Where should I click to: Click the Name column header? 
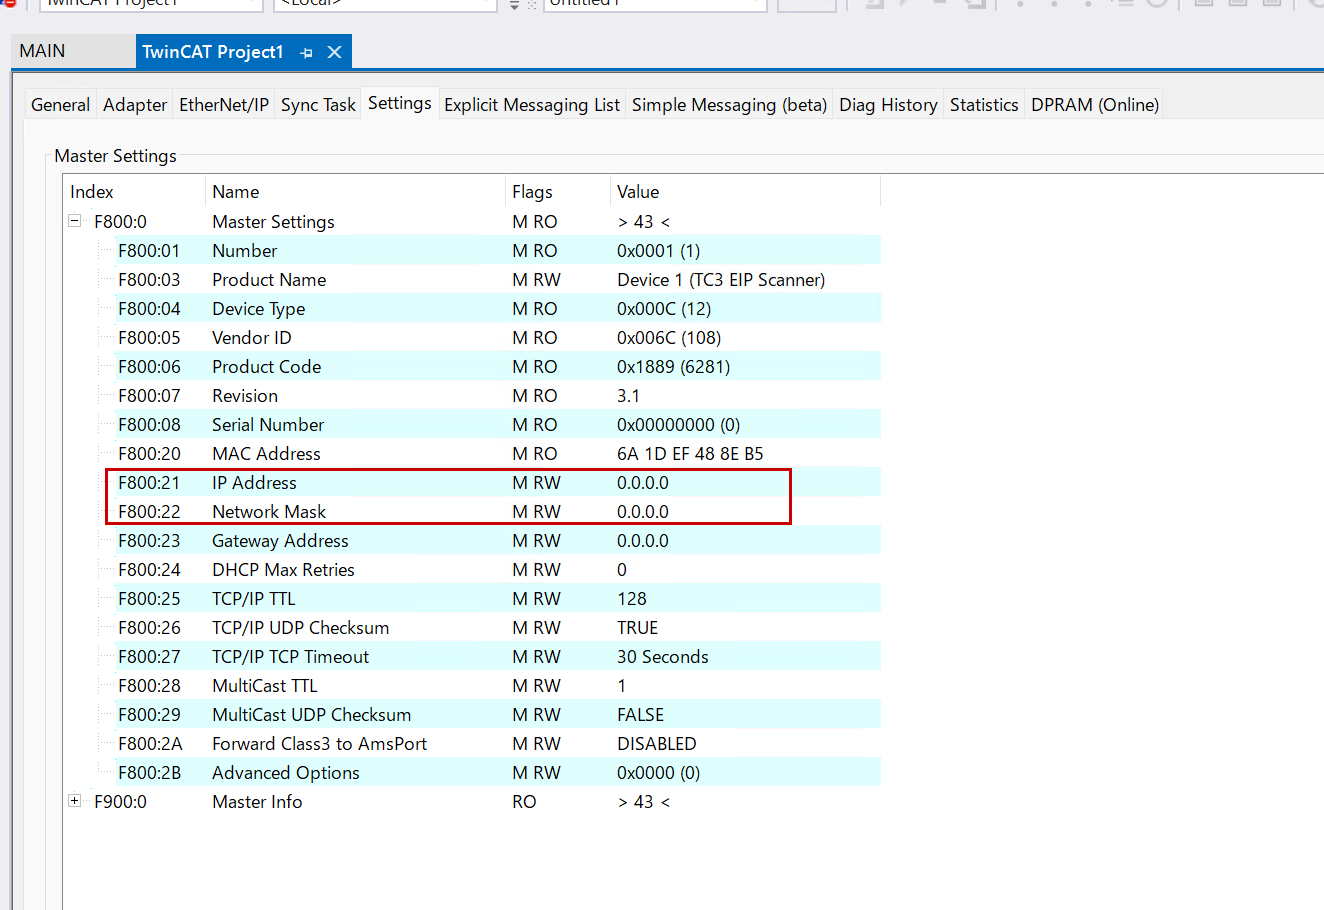pyautogui.click(x=236, y=192)
